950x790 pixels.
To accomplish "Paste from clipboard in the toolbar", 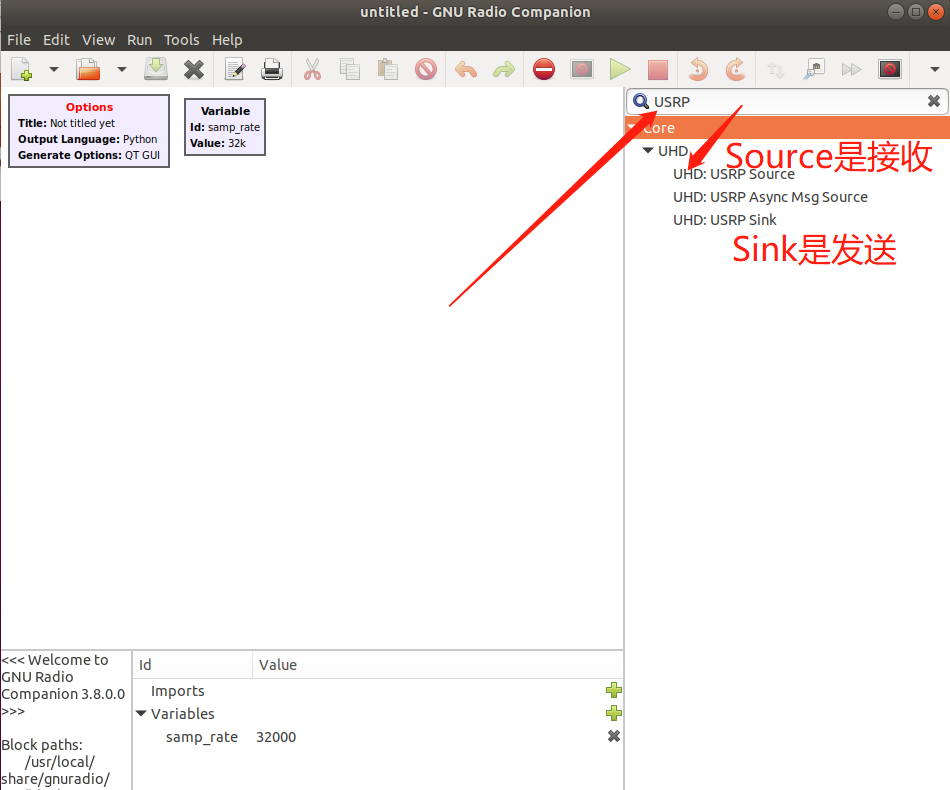I will tap(386, 69).
